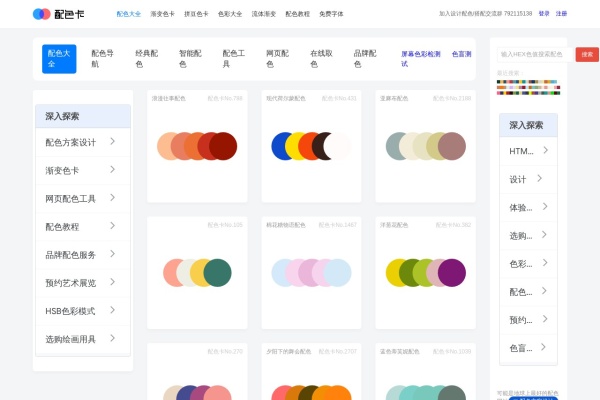Switch to the 经典配色 tab
The image size is (600, 400).
point(147,59)
